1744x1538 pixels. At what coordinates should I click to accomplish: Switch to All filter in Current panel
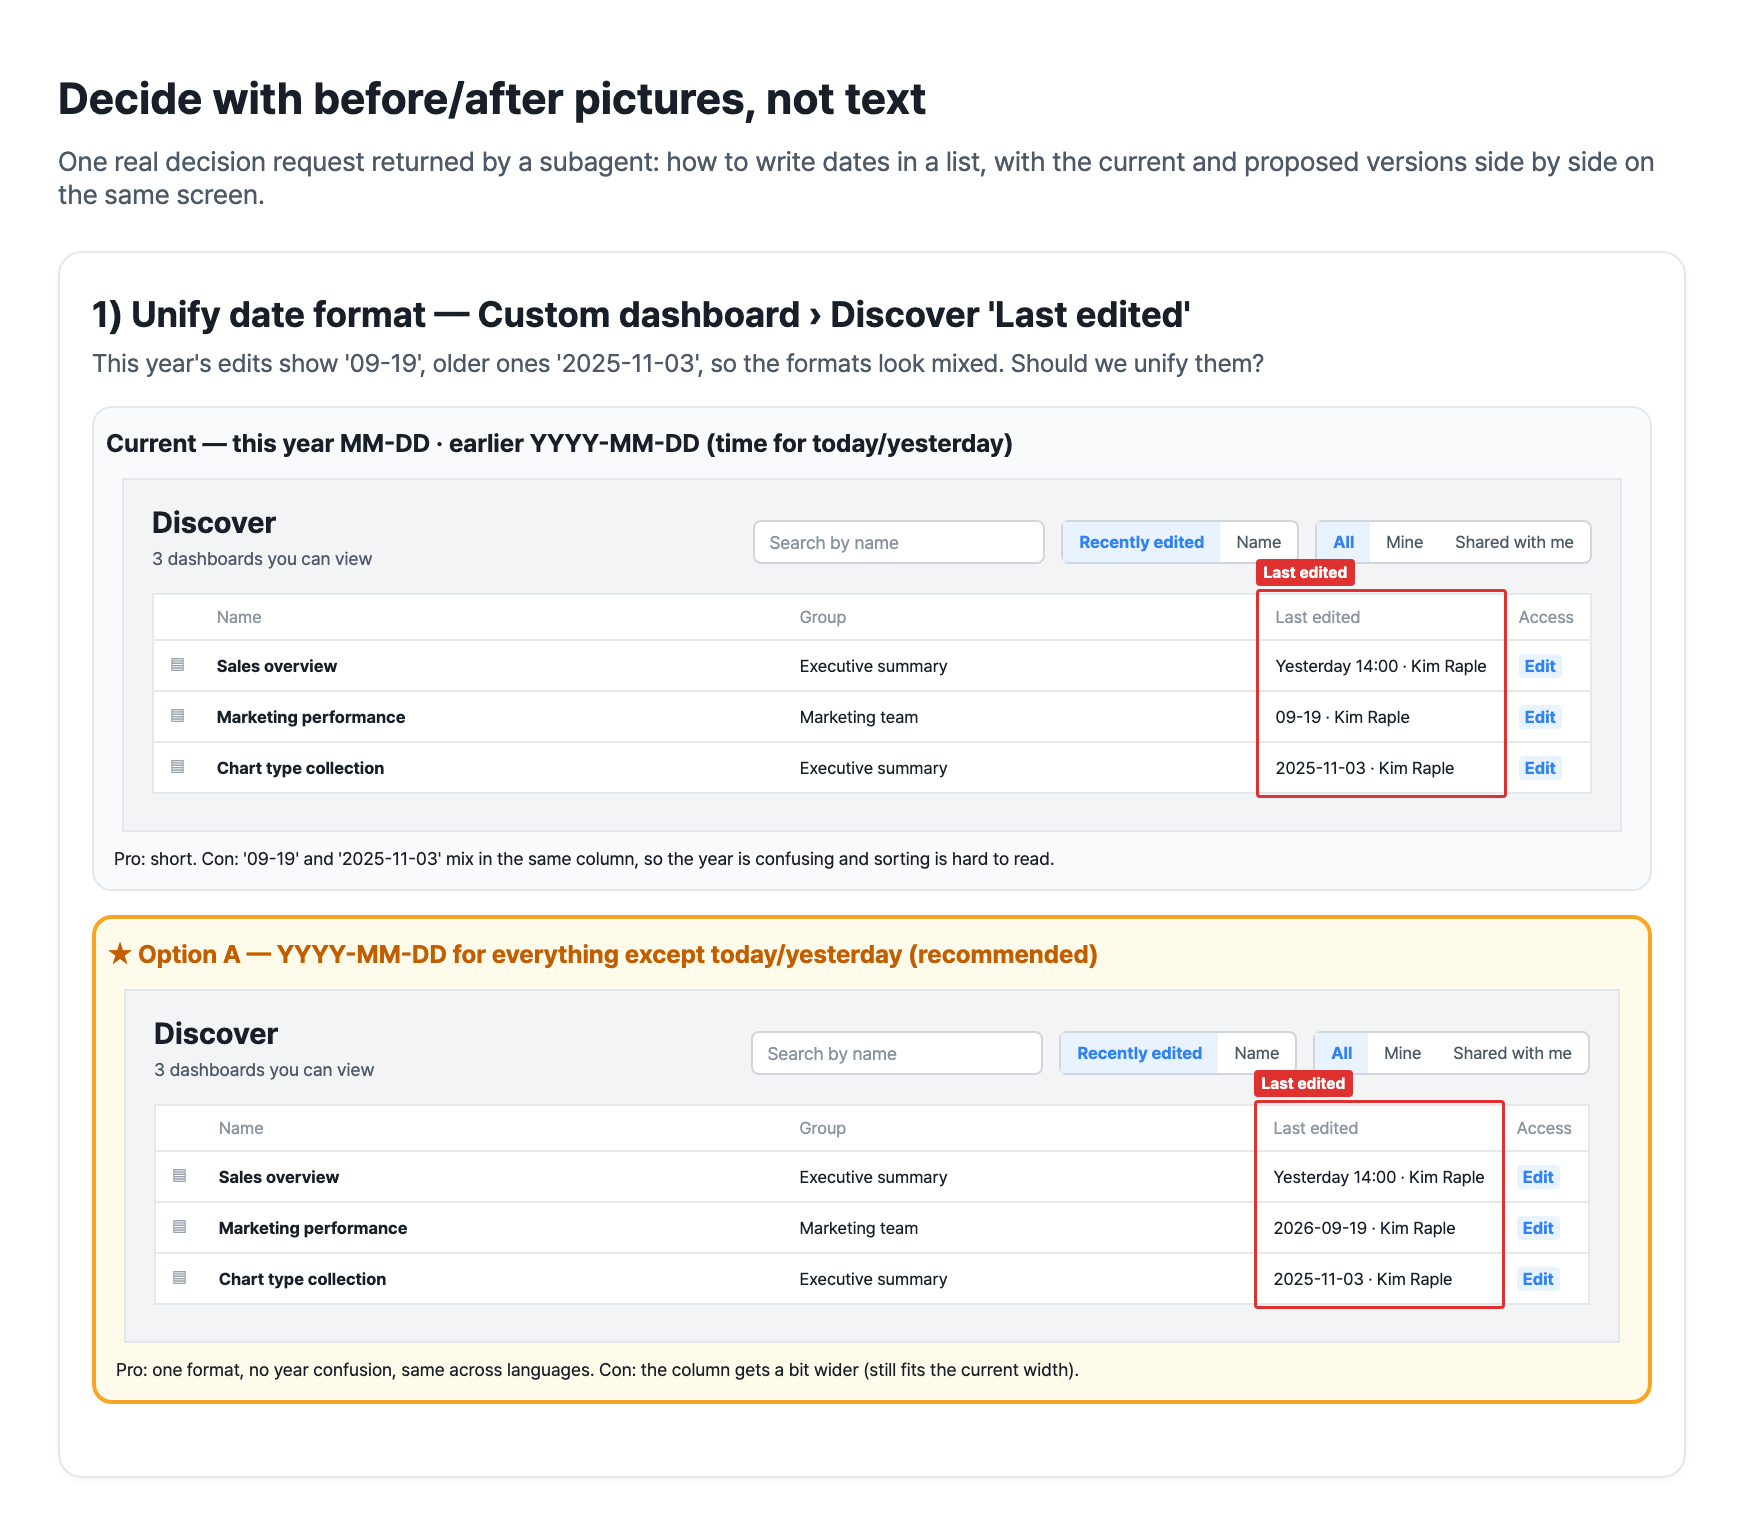(x=1344, y=542)
